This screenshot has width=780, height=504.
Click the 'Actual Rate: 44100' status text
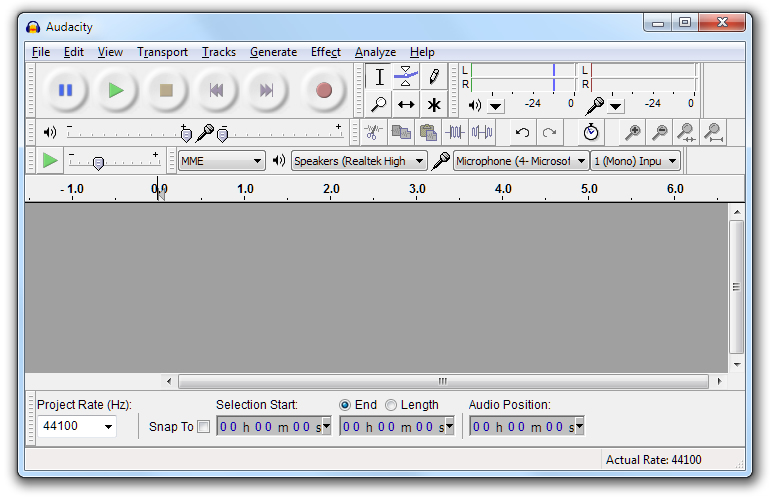click(x=653, y=460)
